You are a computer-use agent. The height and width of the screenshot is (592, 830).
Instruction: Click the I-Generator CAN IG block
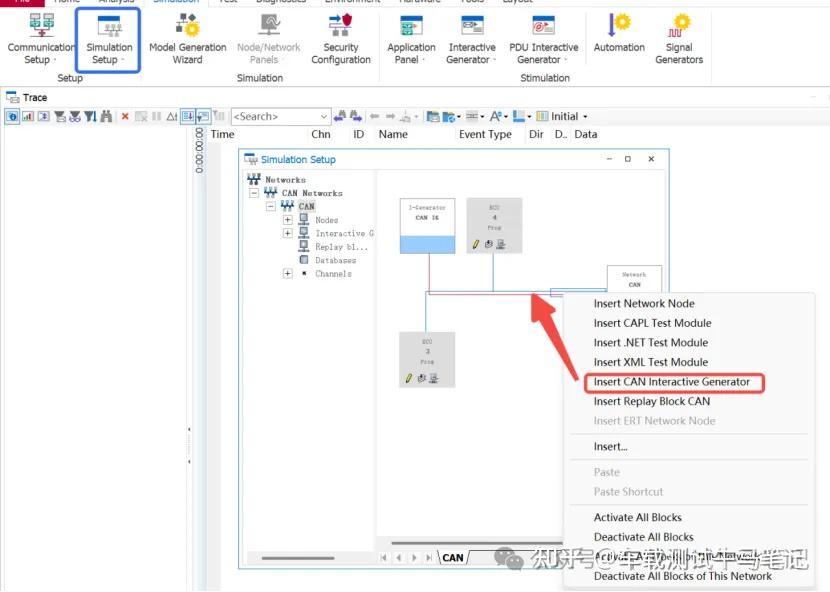pyautogui.click(x=427, y=226)
